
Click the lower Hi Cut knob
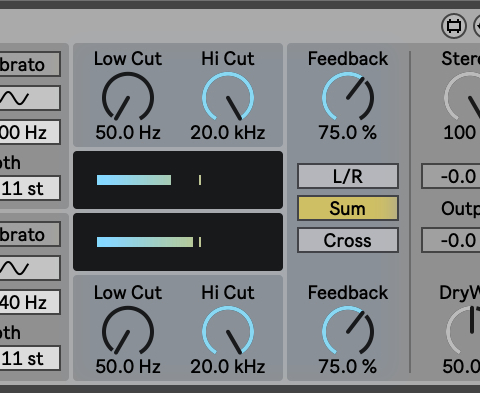tap(228, 332)
